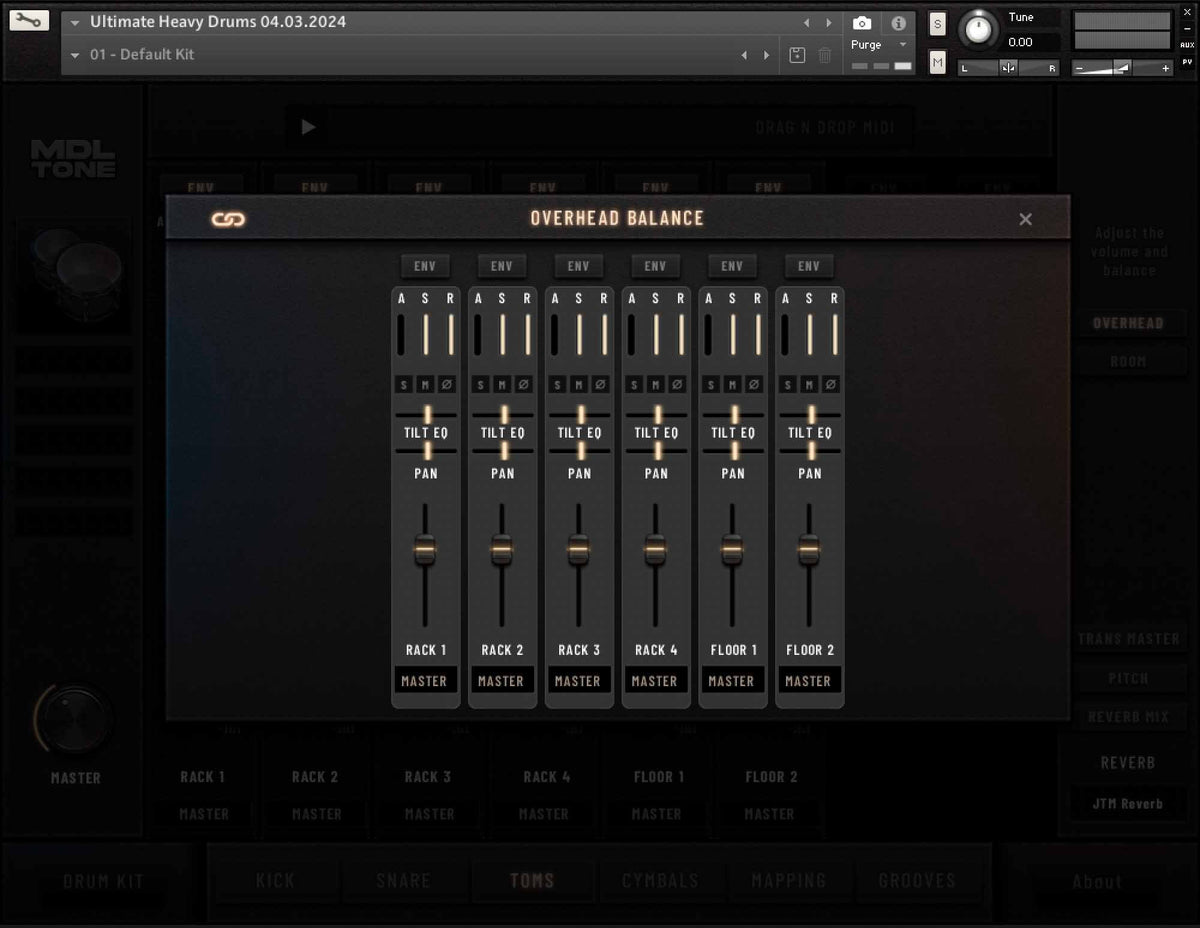
Task: Open the instrument name dropdown arrow
Action: point(75,23)
